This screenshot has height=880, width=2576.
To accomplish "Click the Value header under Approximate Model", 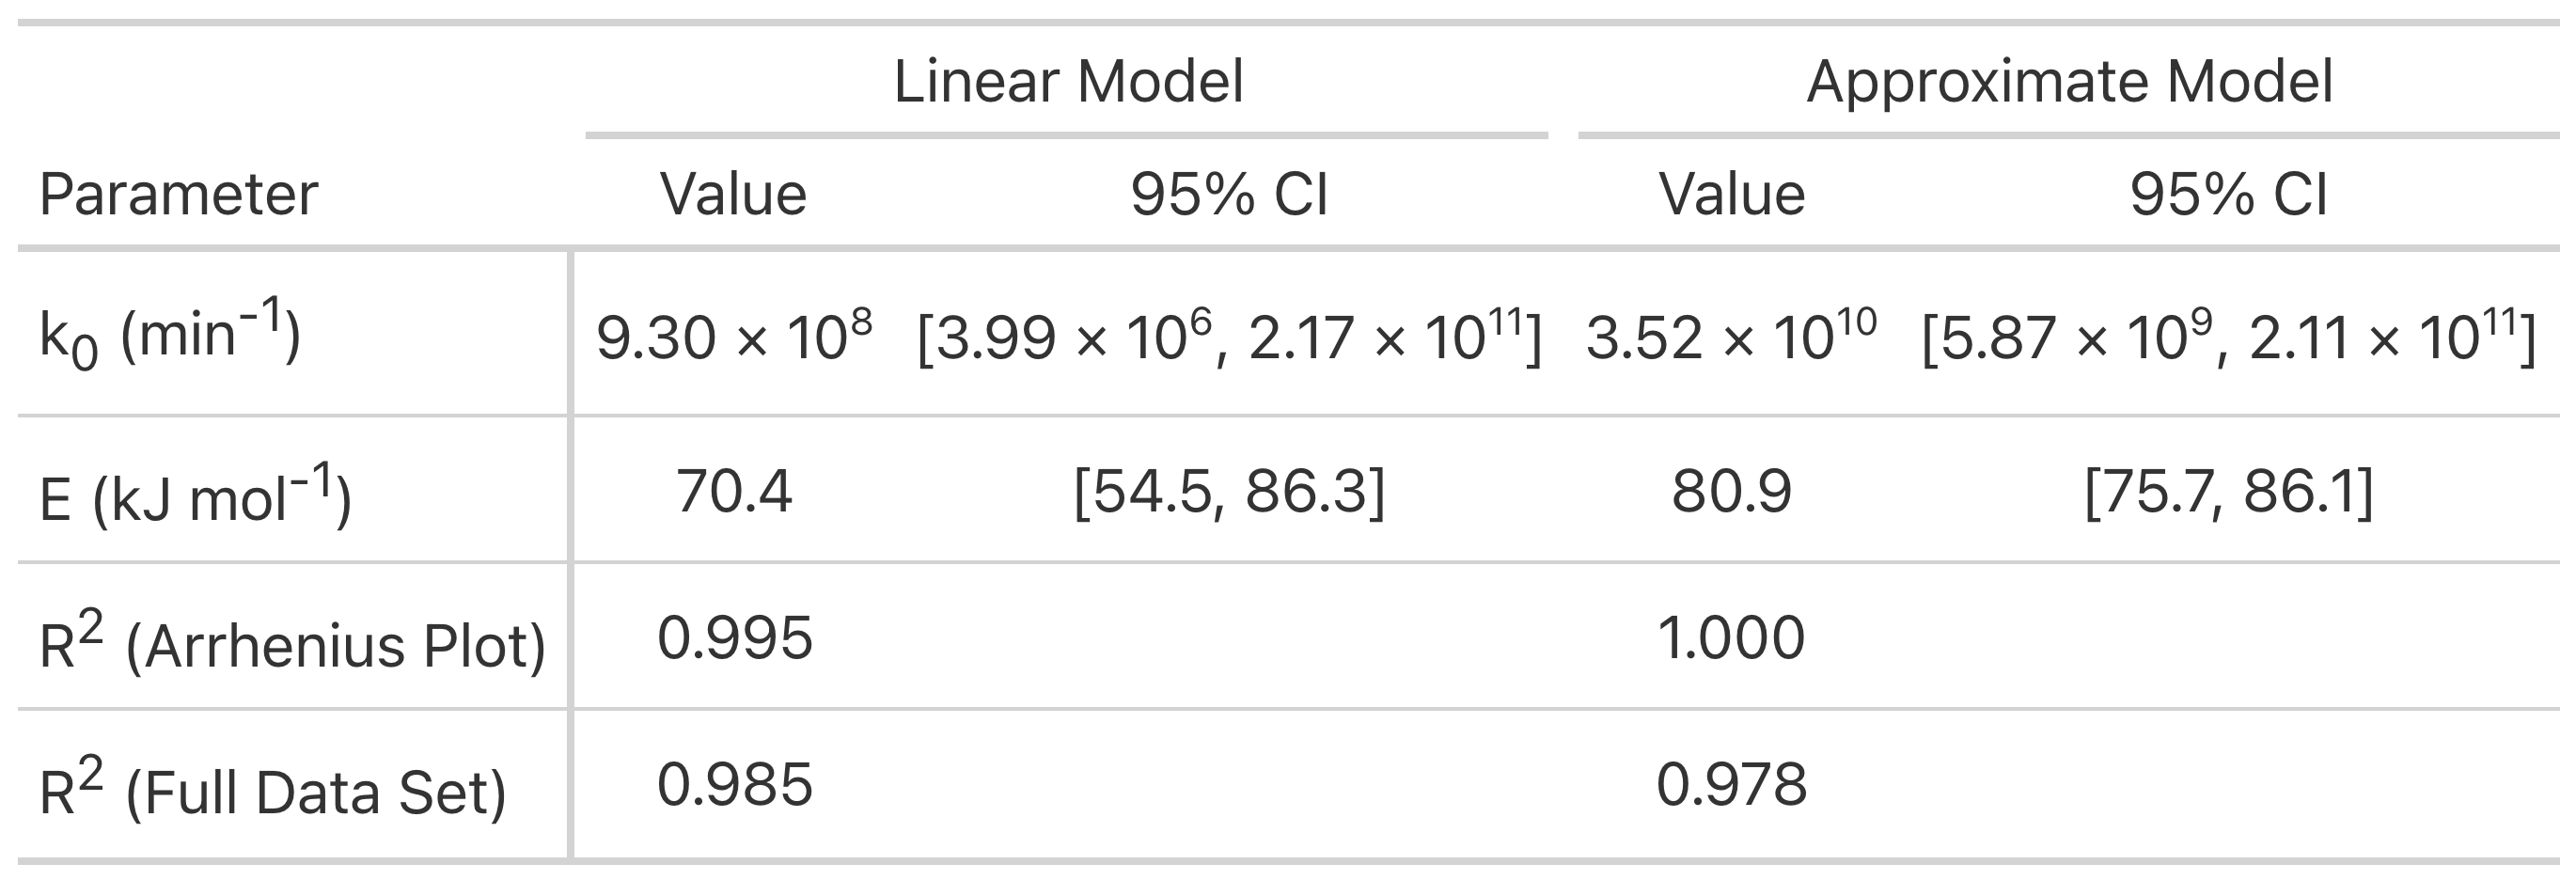I will tap(1732, 194).
